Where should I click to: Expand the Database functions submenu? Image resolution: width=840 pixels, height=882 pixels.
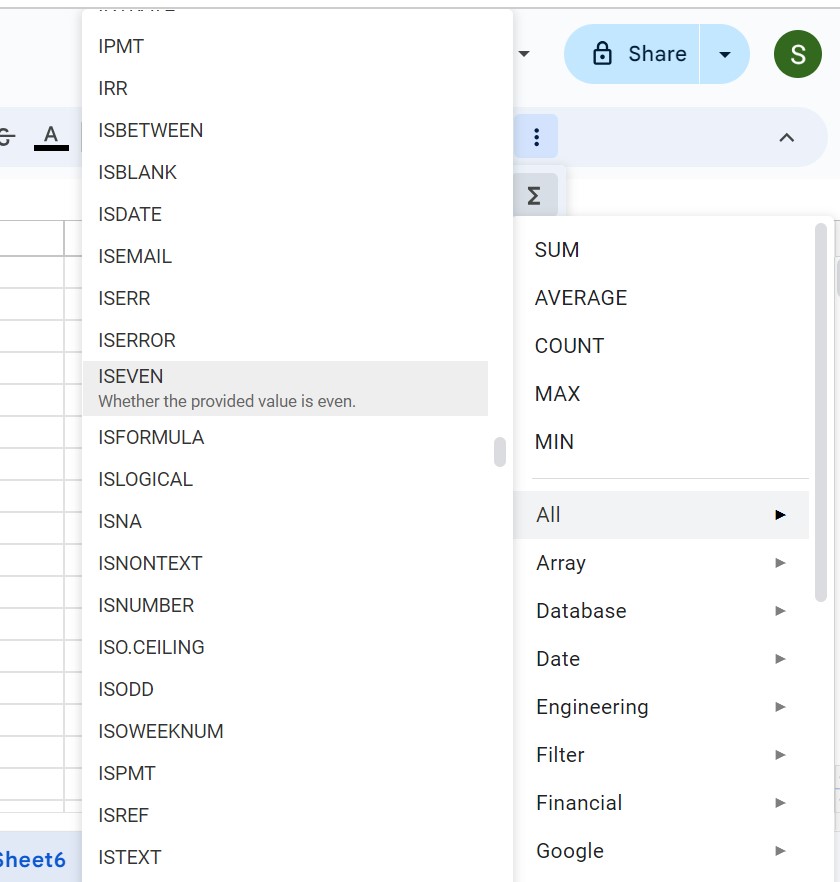[662, 611]
